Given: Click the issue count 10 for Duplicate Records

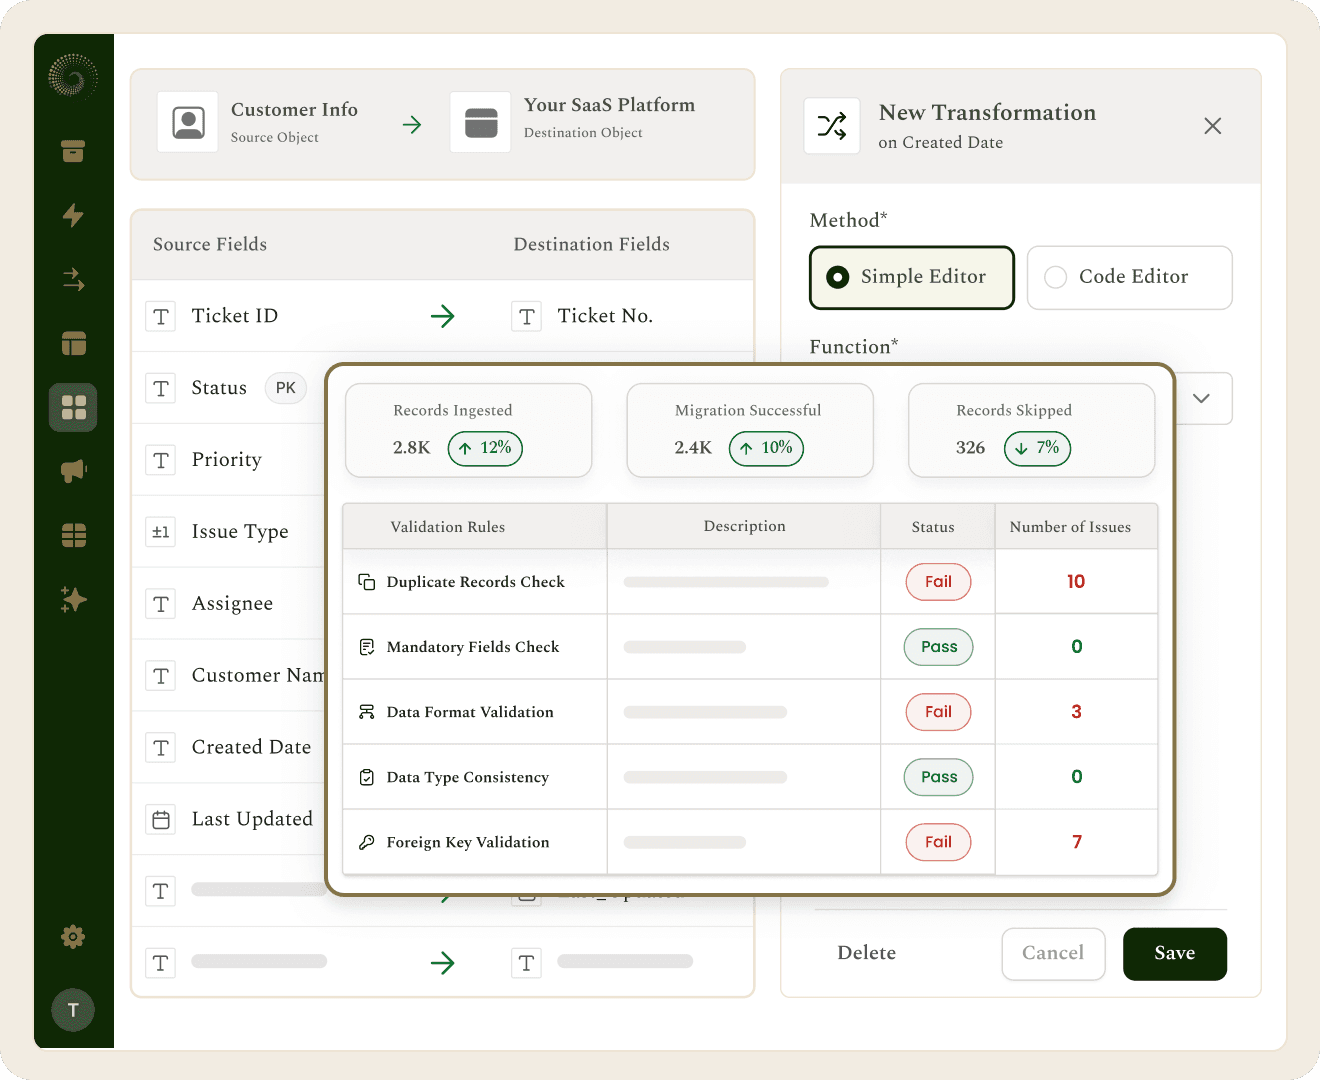Looking at the screenshot, I should (1076, 582).
